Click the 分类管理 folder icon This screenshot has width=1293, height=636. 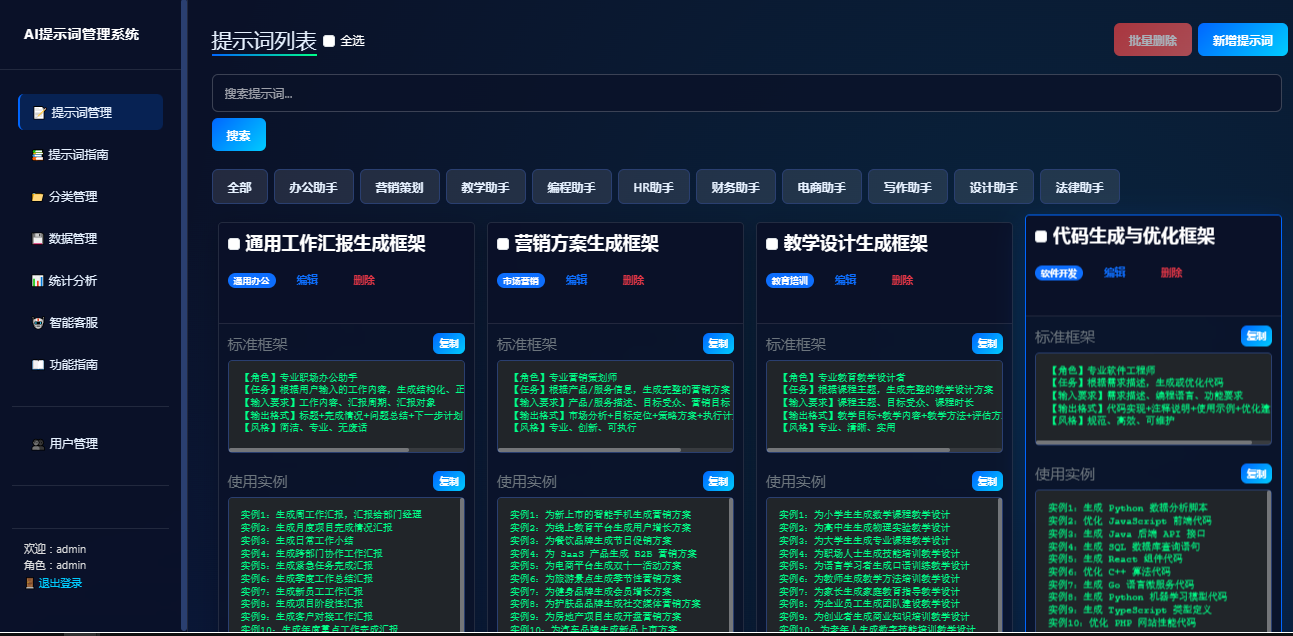[x=38, y=197]
